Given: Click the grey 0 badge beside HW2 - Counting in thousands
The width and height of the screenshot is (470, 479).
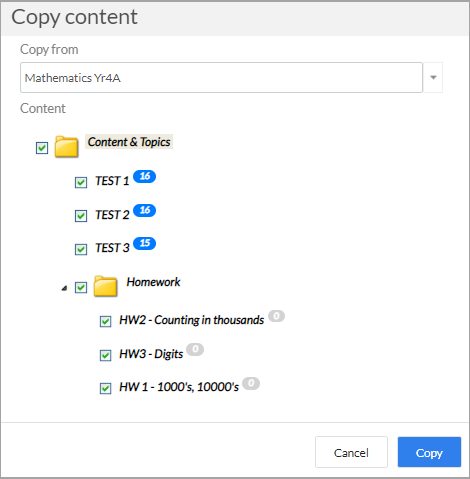Looking at the screenshot, I should (x=277, y=316).
